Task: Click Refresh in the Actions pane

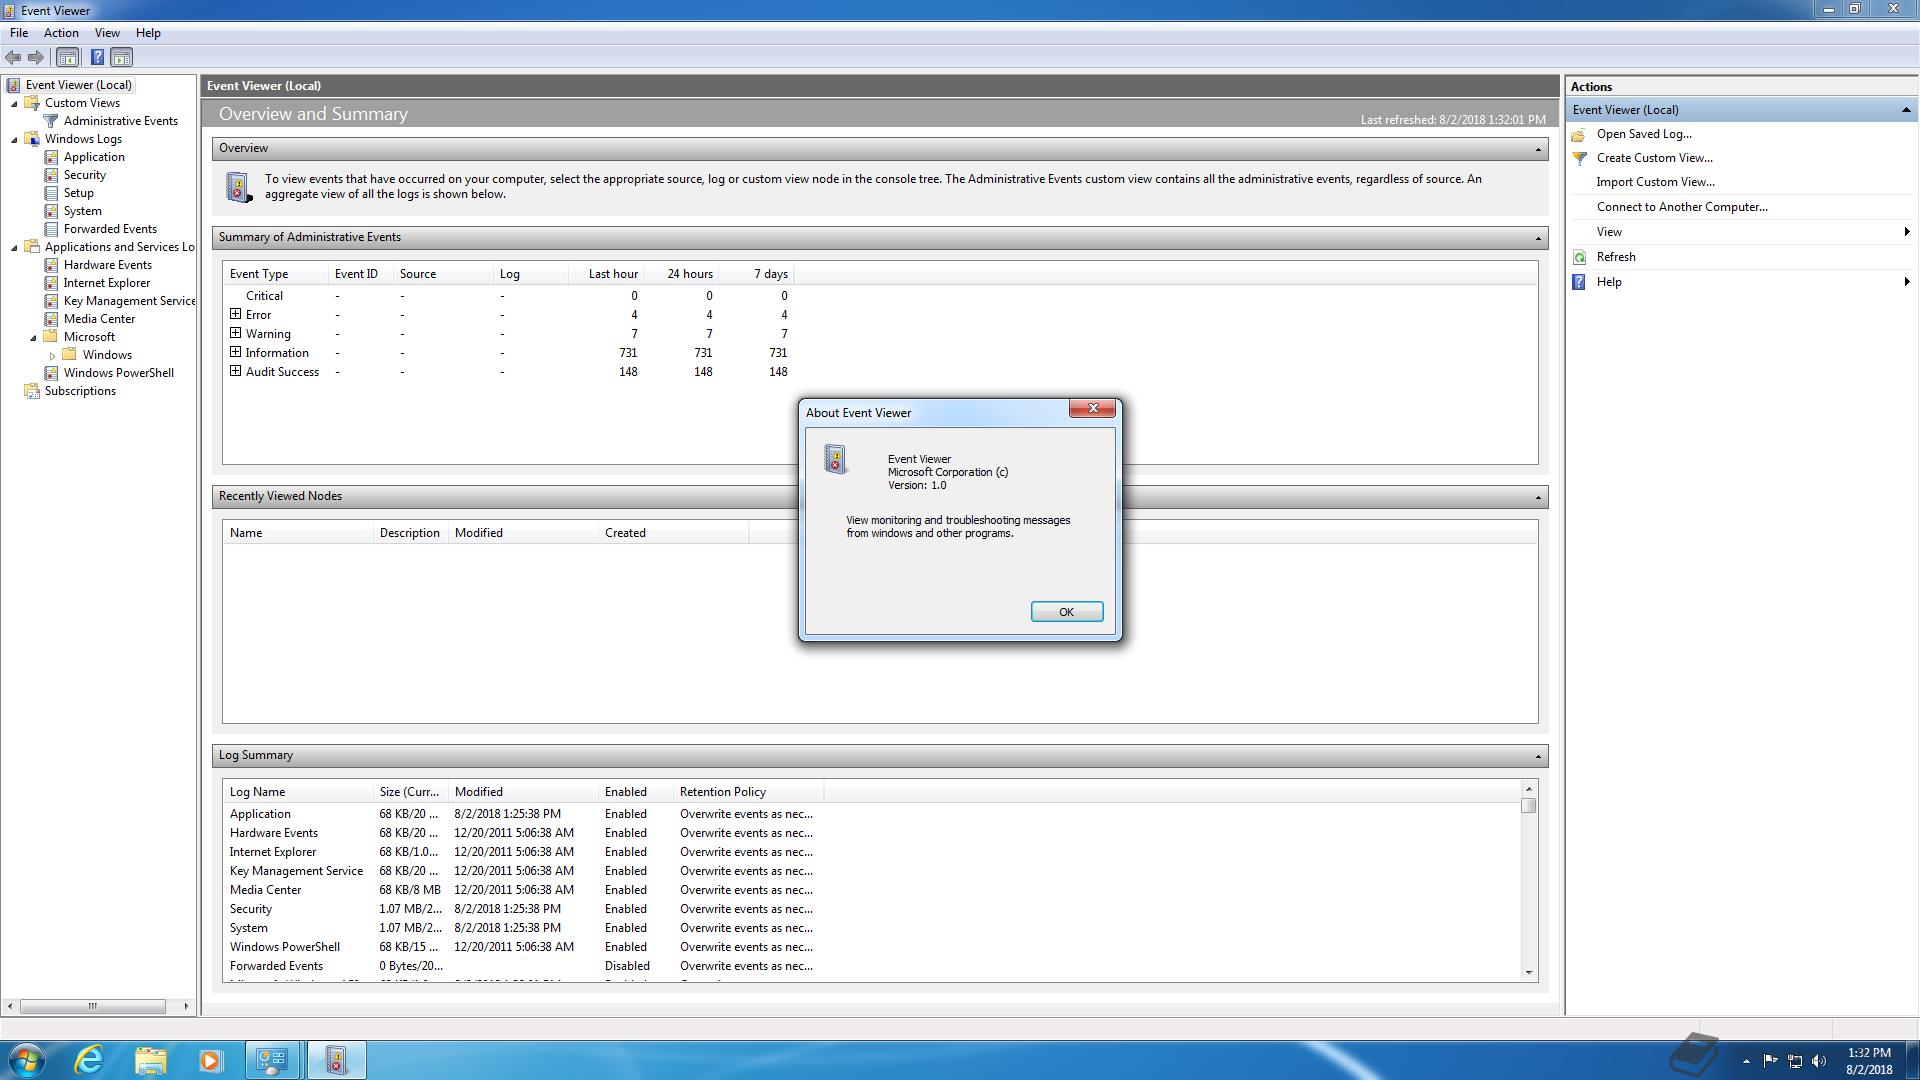Action: click(1616, 257)
